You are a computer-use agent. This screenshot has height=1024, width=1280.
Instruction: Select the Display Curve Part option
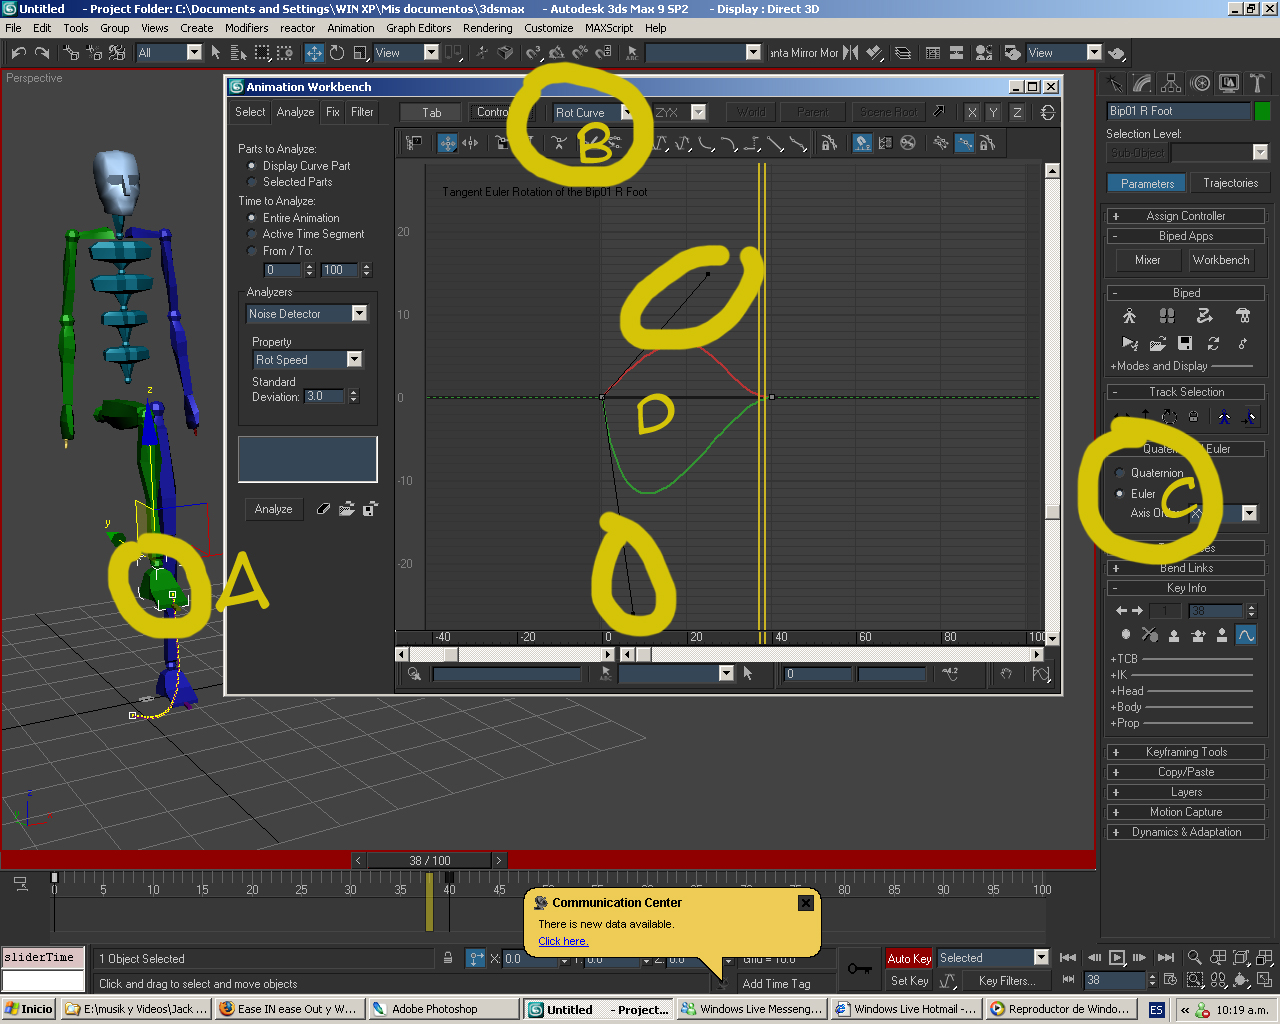(x=251, y=166)
